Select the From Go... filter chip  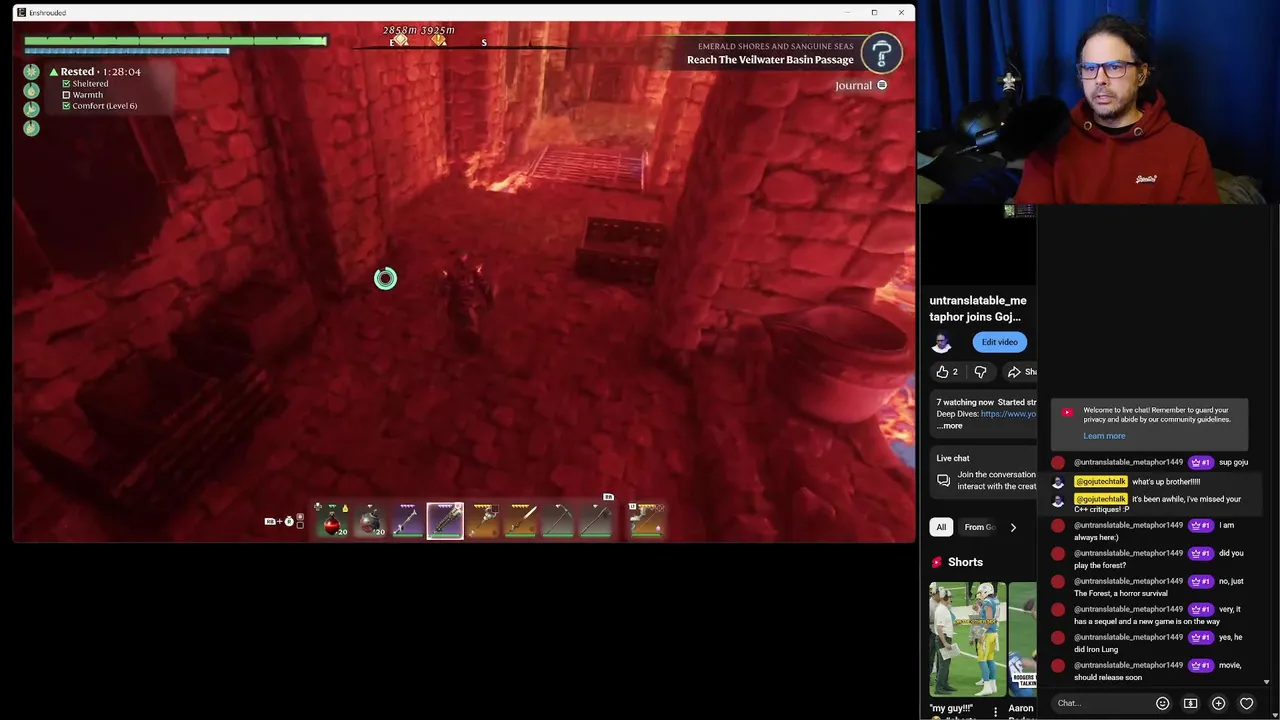click(x=979, y=527)
